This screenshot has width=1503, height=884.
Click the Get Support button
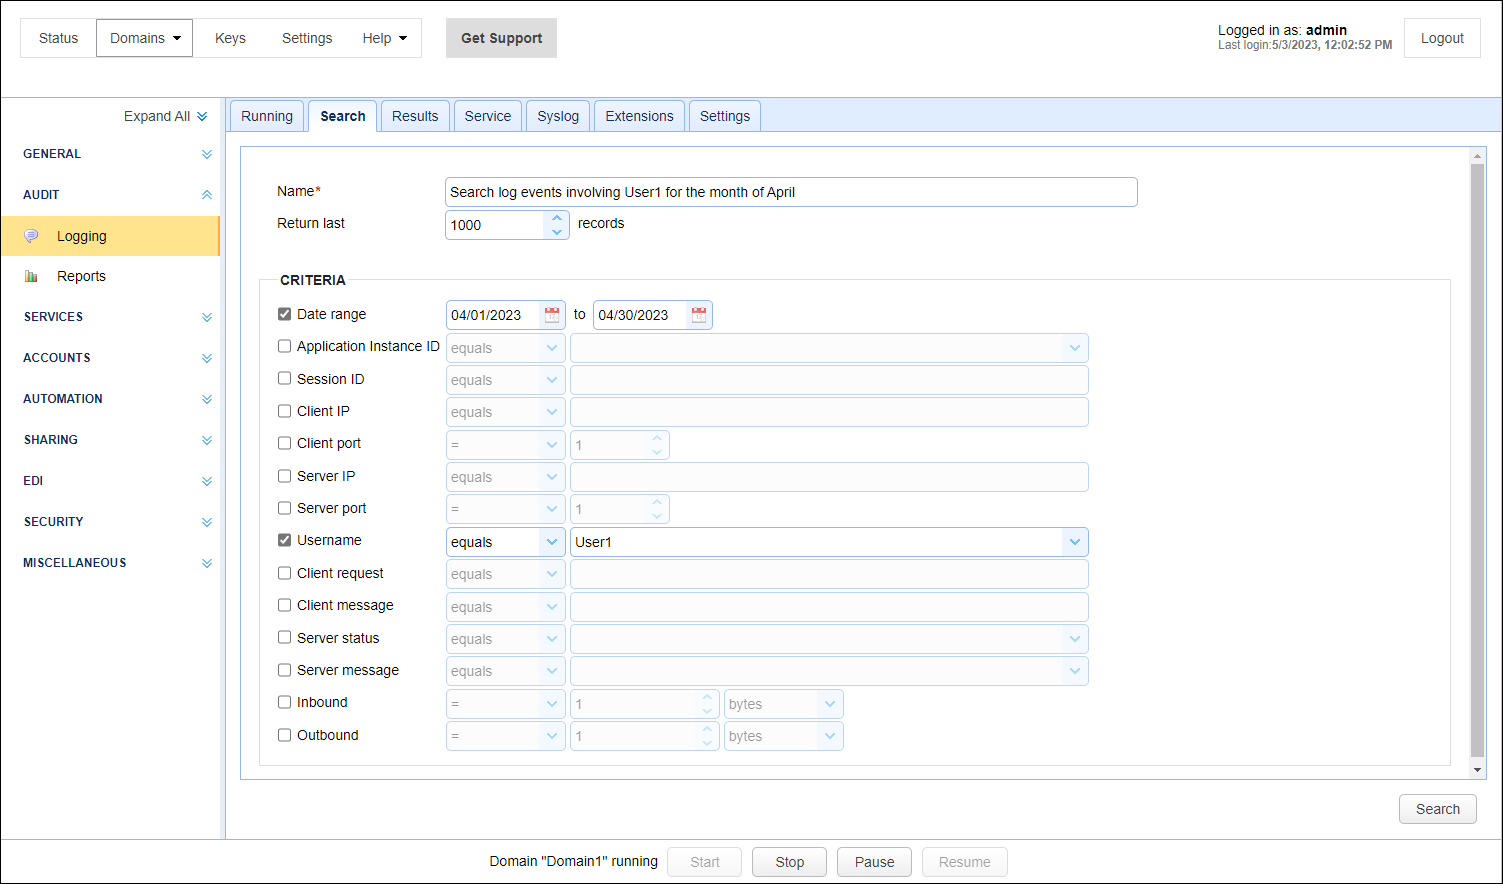tap(501, 38)
